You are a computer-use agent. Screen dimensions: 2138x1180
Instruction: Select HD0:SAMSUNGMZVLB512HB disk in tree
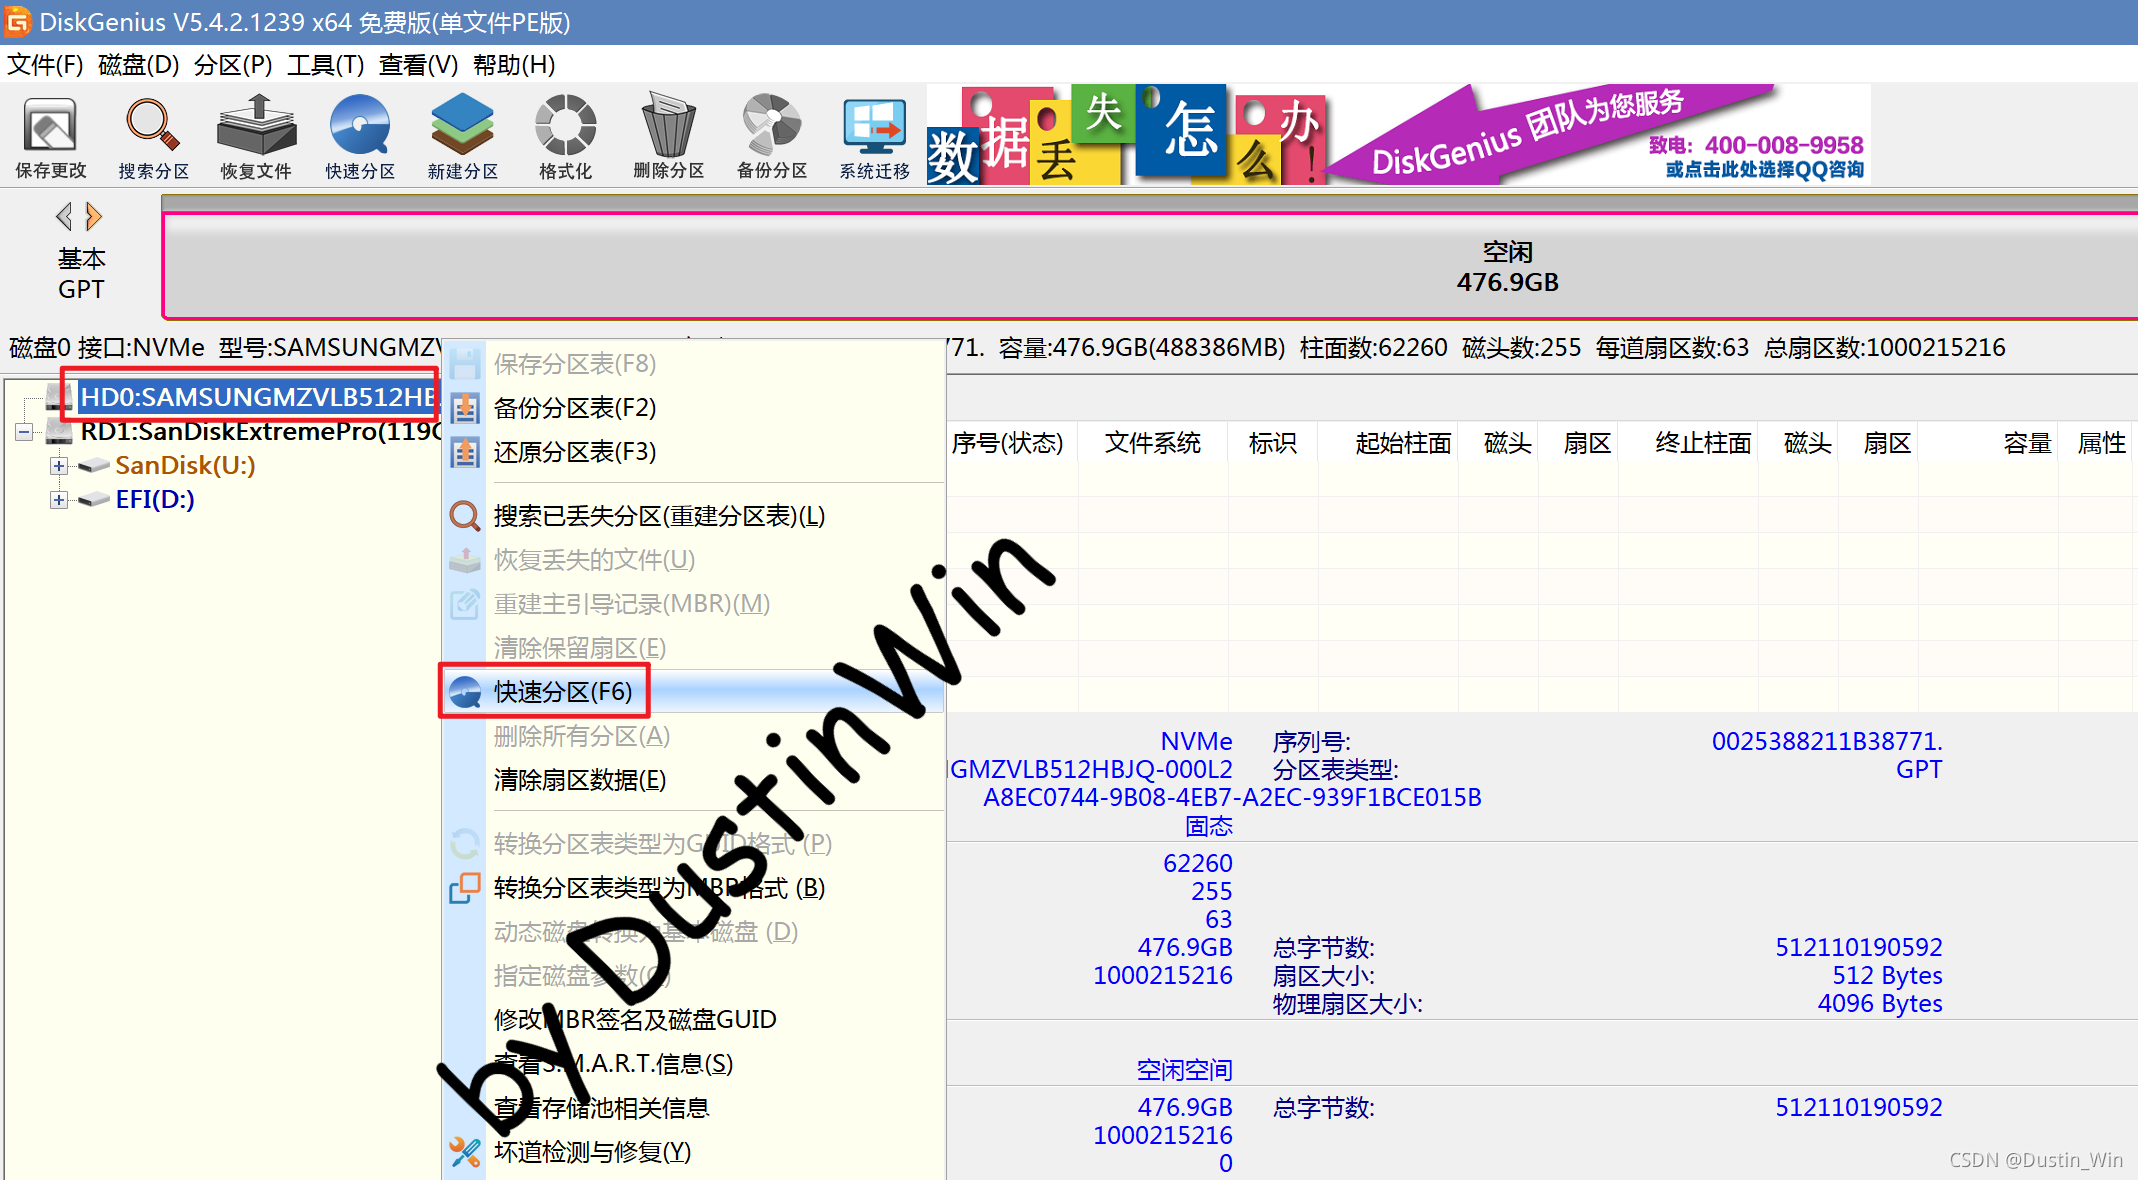pyautogui.click(x=258, y=397)
